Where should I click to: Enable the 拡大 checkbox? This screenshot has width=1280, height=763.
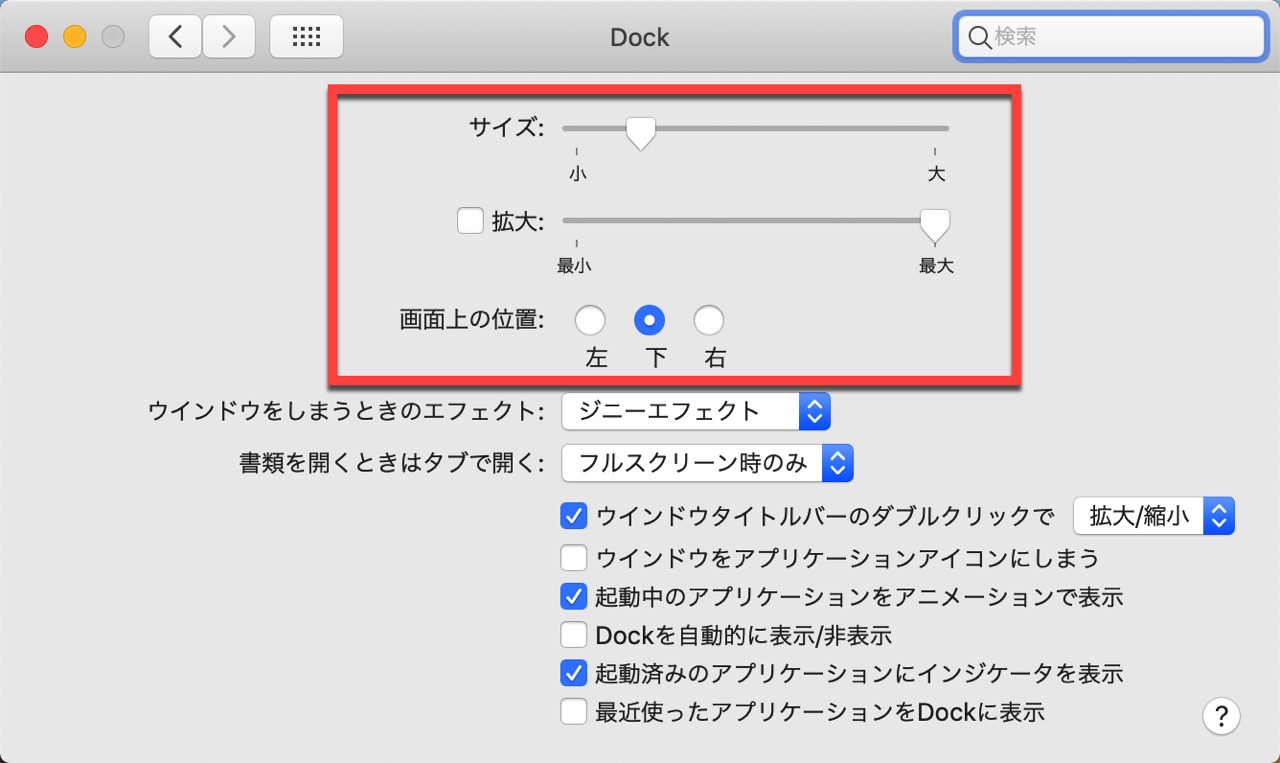tap(470, 220)
